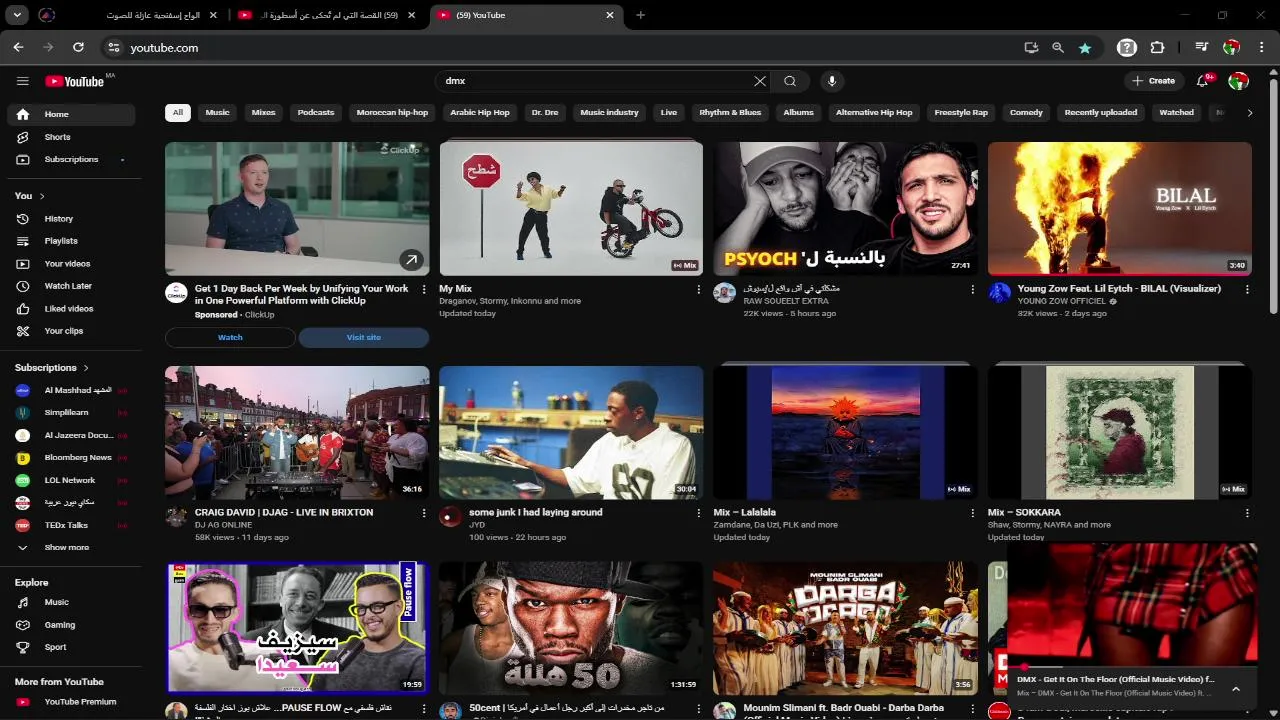Clear the search box with X icon
Screen dimensions: 1280x720
[760, 81]
